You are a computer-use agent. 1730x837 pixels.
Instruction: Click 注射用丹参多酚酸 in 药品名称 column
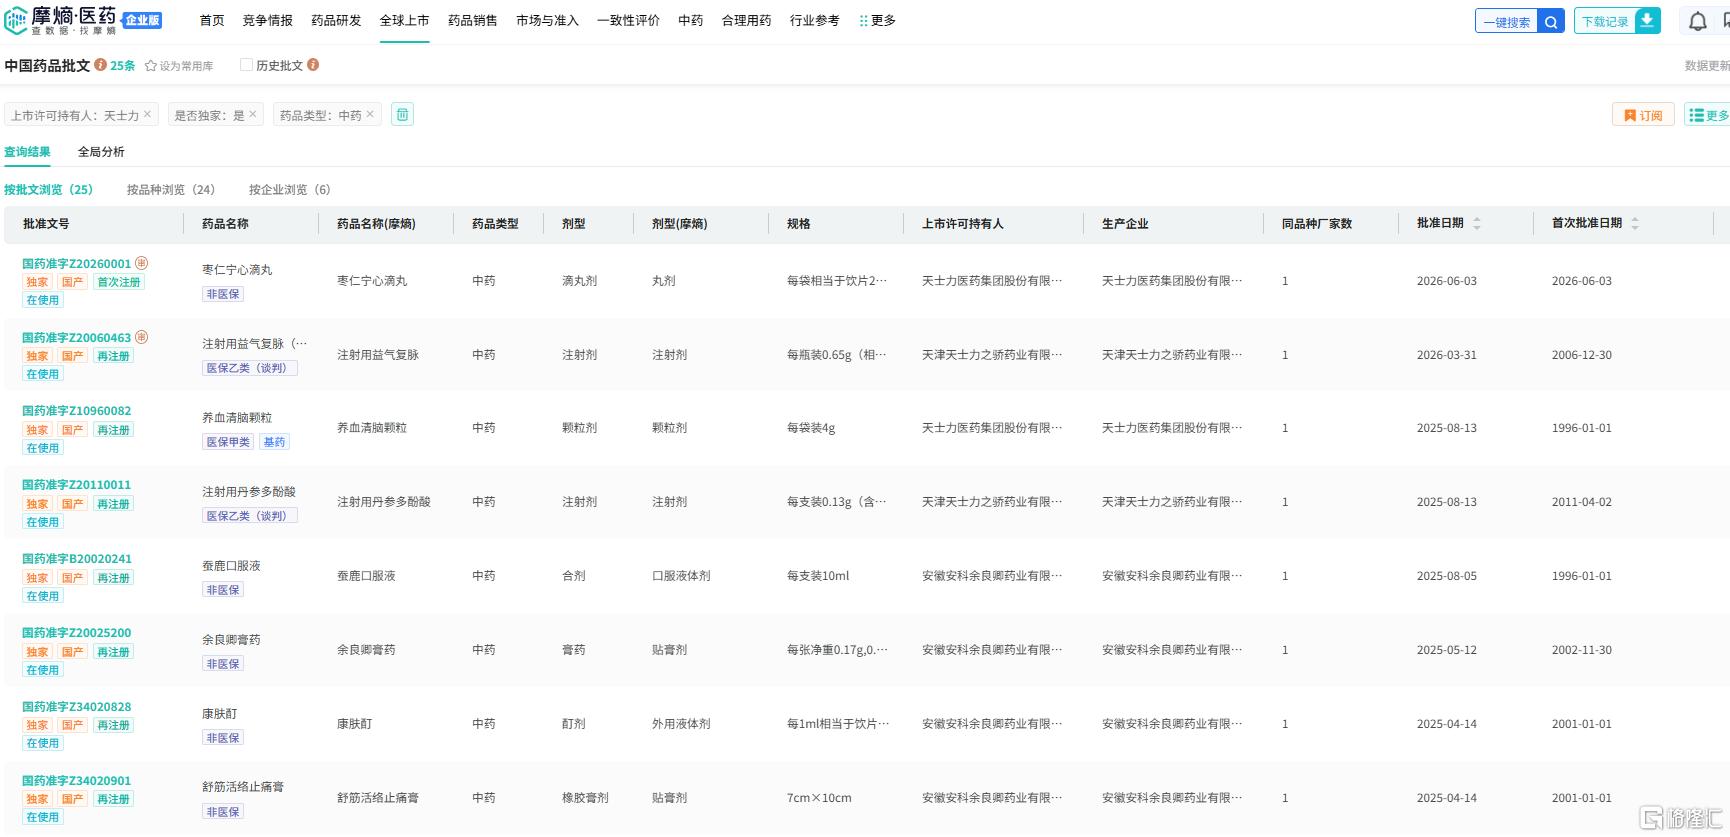click(249, 492)
